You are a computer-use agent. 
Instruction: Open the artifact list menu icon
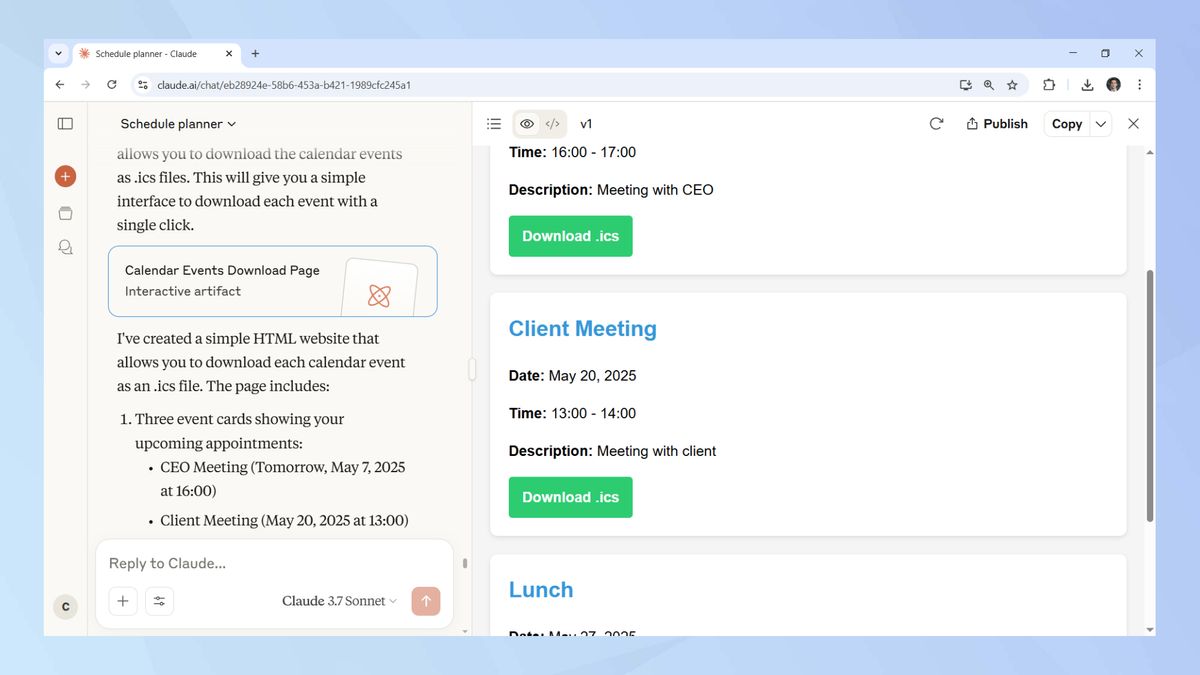click(x=493, y=124)
